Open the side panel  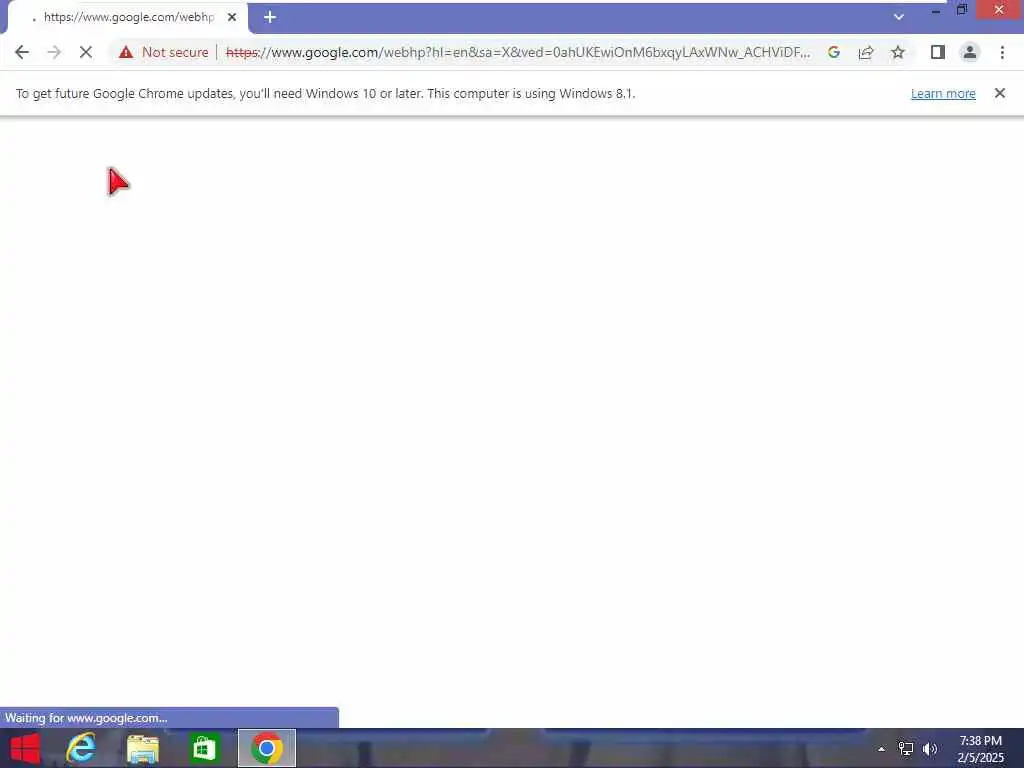[x=938, y=52]
